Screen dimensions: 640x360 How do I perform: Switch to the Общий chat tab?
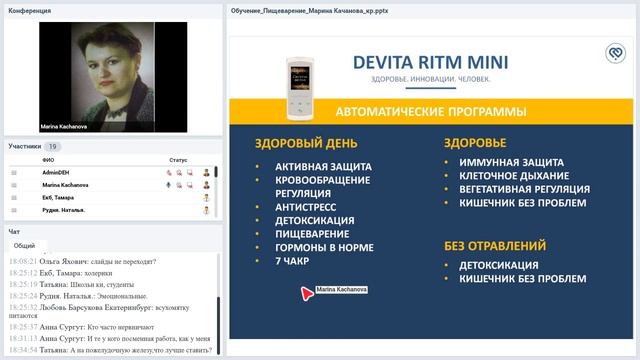(24, 246)
